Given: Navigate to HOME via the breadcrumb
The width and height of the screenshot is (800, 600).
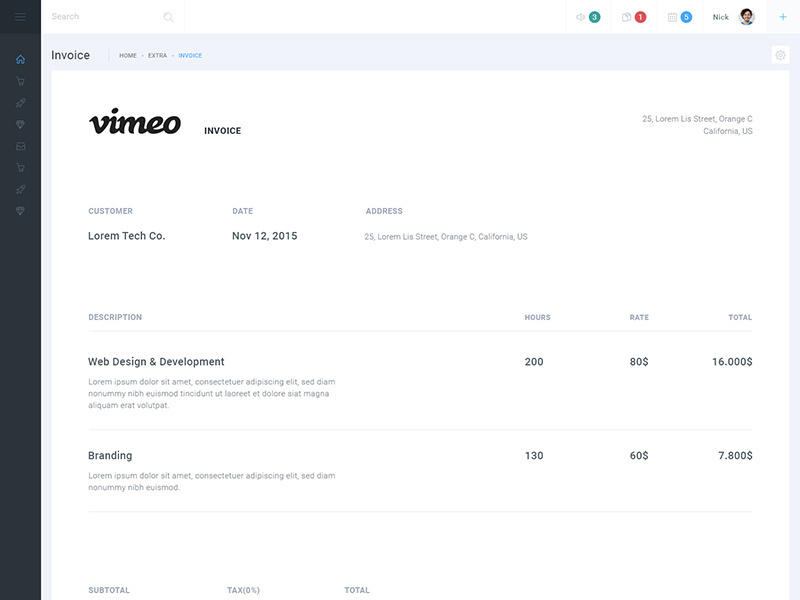Looking at the screenshot, I should (127, 55).
